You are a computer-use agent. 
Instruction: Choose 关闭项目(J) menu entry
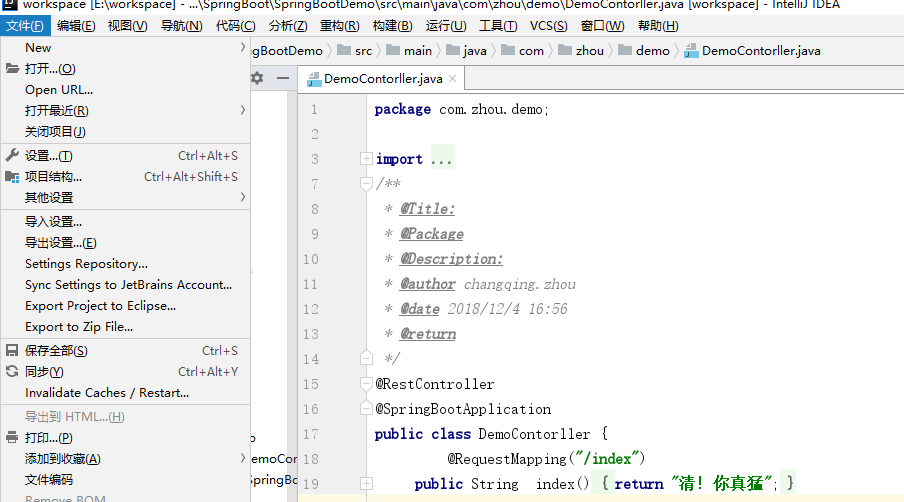click(126, 131)
